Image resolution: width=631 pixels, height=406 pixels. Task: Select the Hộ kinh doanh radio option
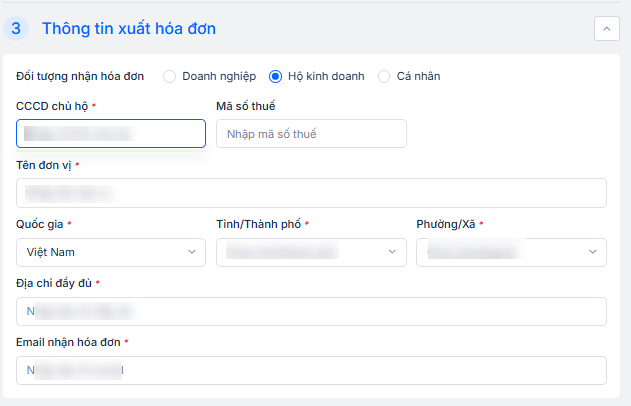click(276, 76)
